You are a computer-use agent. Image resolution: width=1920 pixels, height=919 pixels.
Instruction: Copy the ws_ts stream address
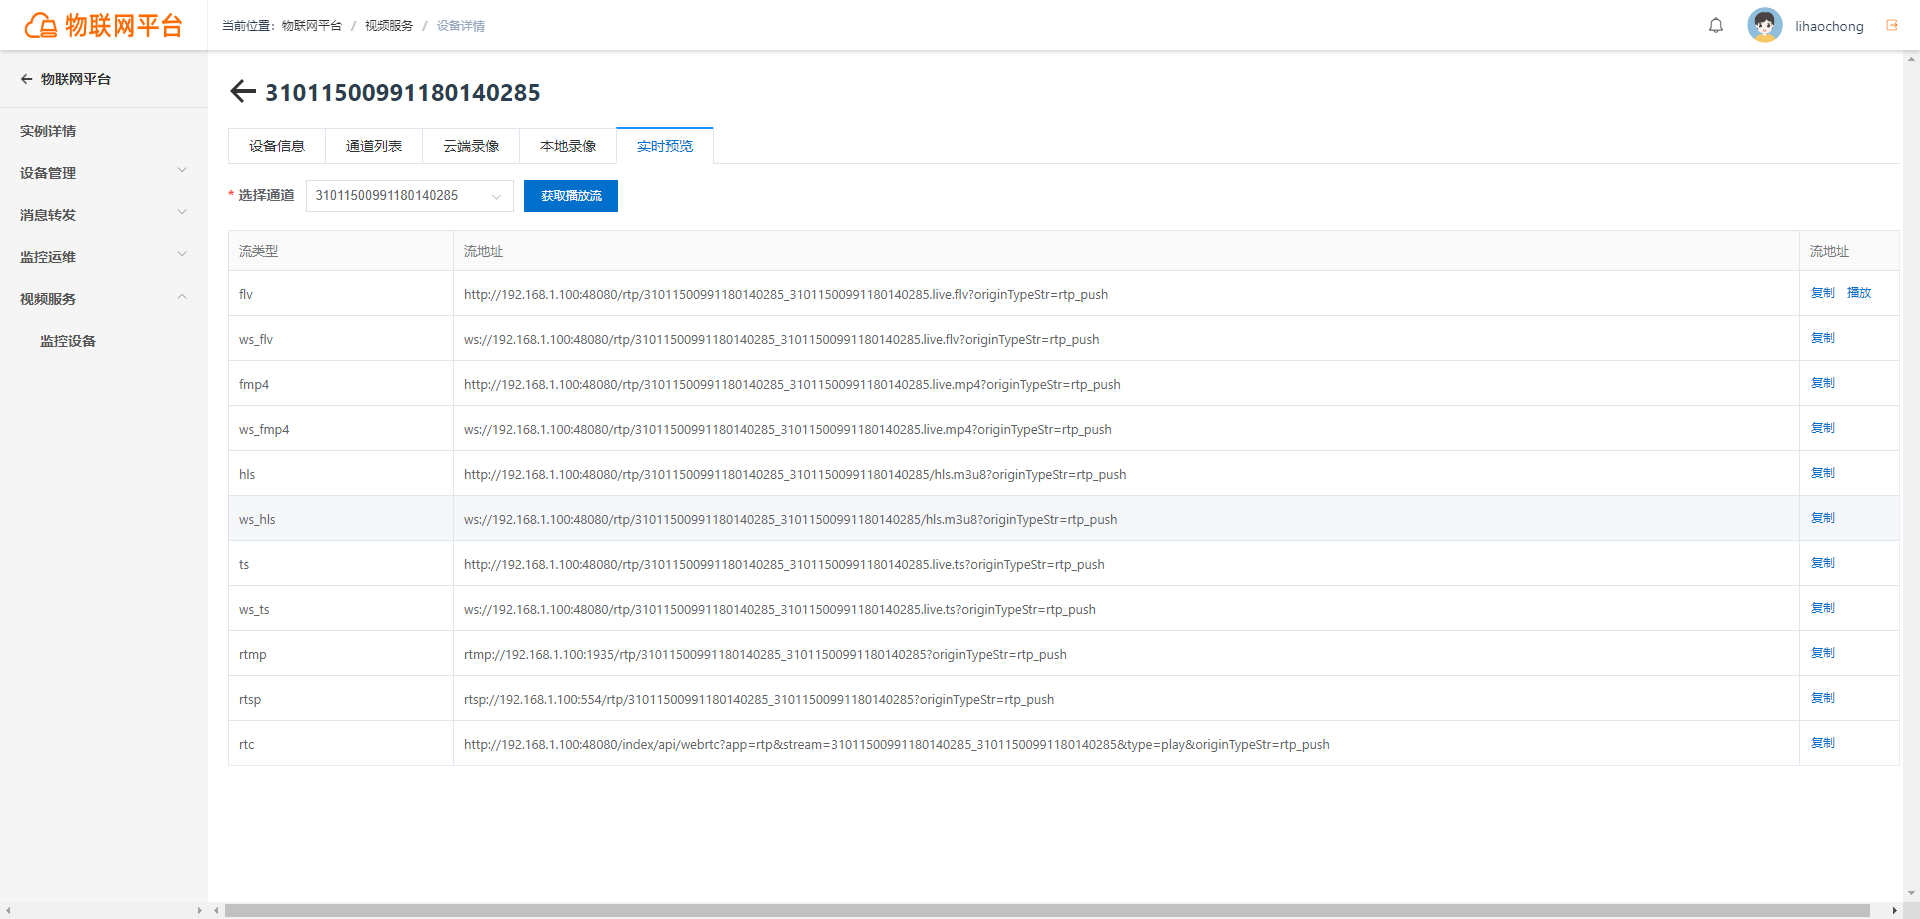1823,608
